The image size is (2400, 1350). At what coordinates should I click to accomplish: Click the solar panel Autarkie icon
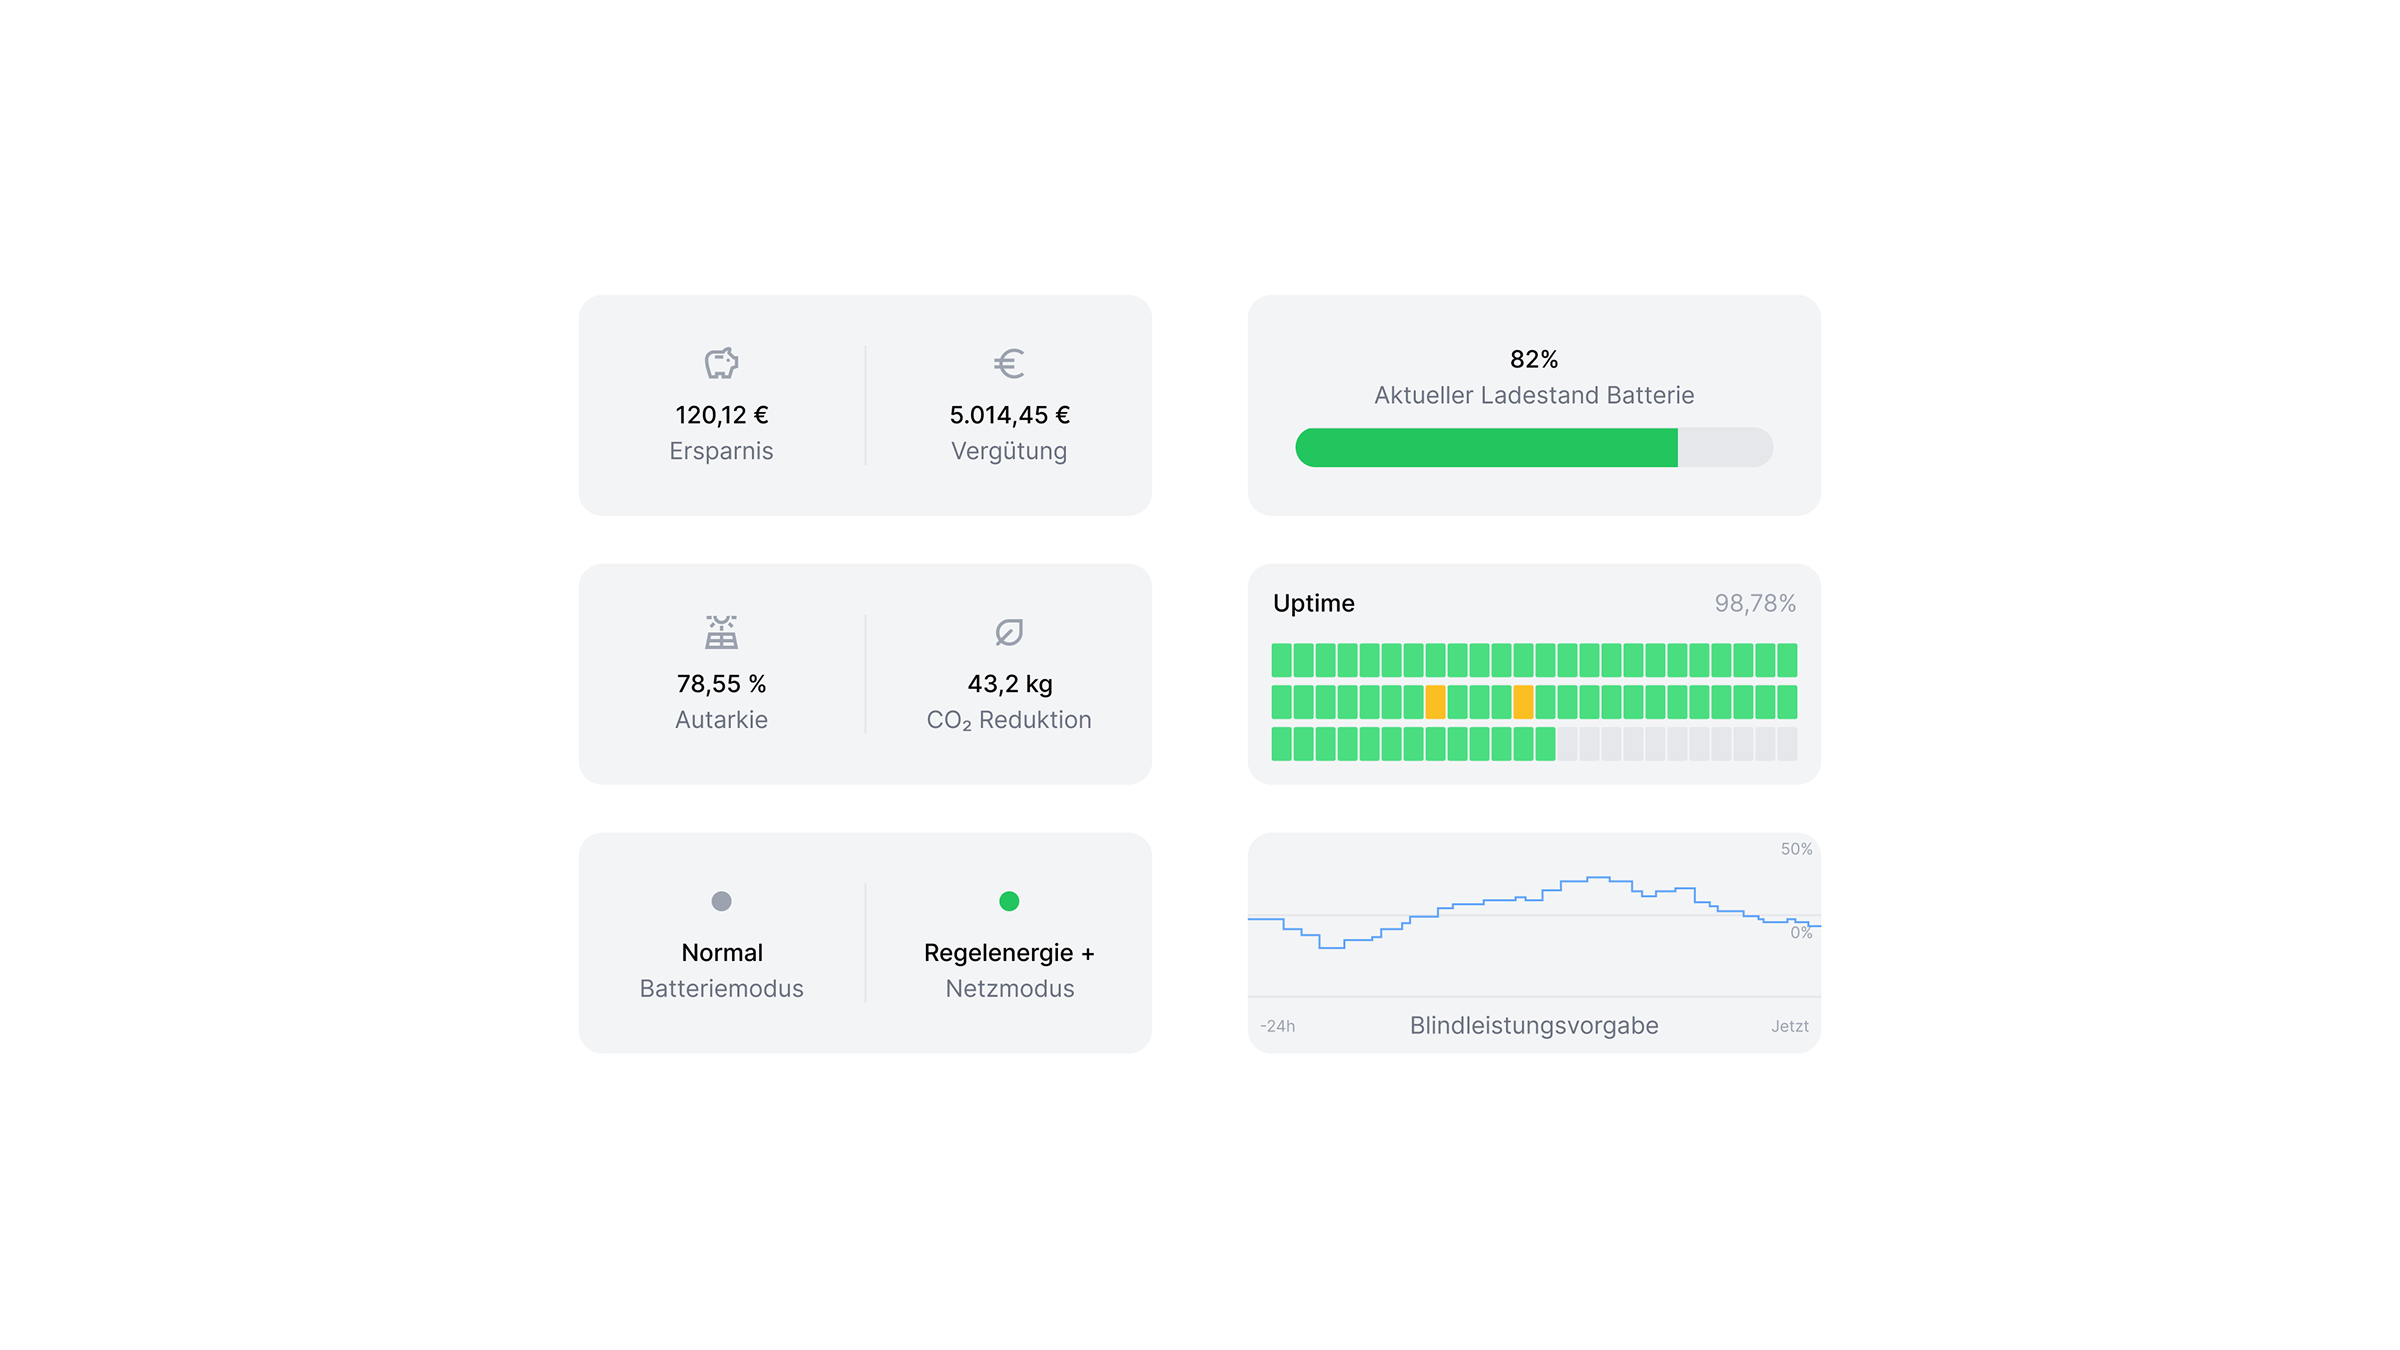pos(721,632)
